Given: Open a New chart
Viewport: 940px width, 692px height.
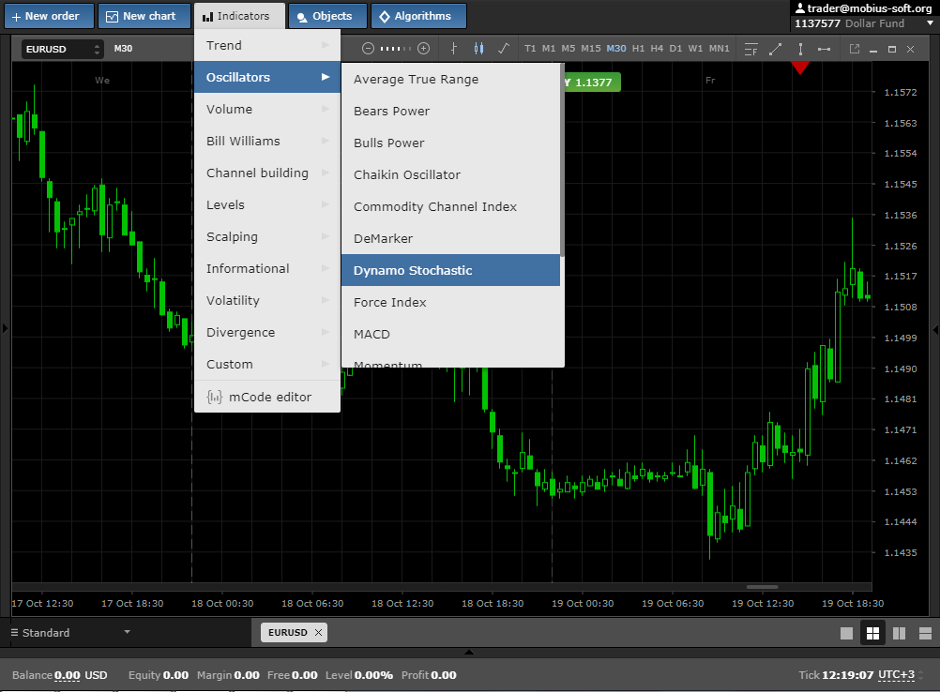Looking at the screenshot, I should coord(144,16).
